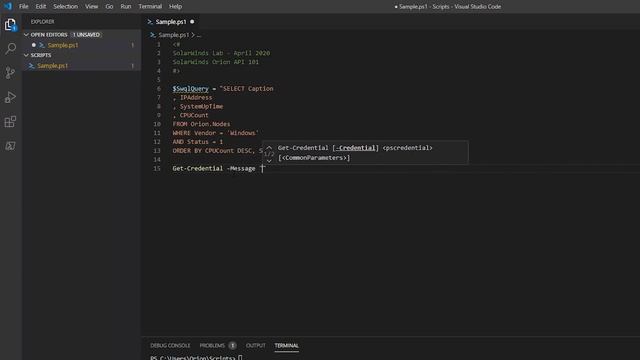This screenshot has height=360, width=640.
Task: Click the VS Code logo icon
Action: (8, 6)
